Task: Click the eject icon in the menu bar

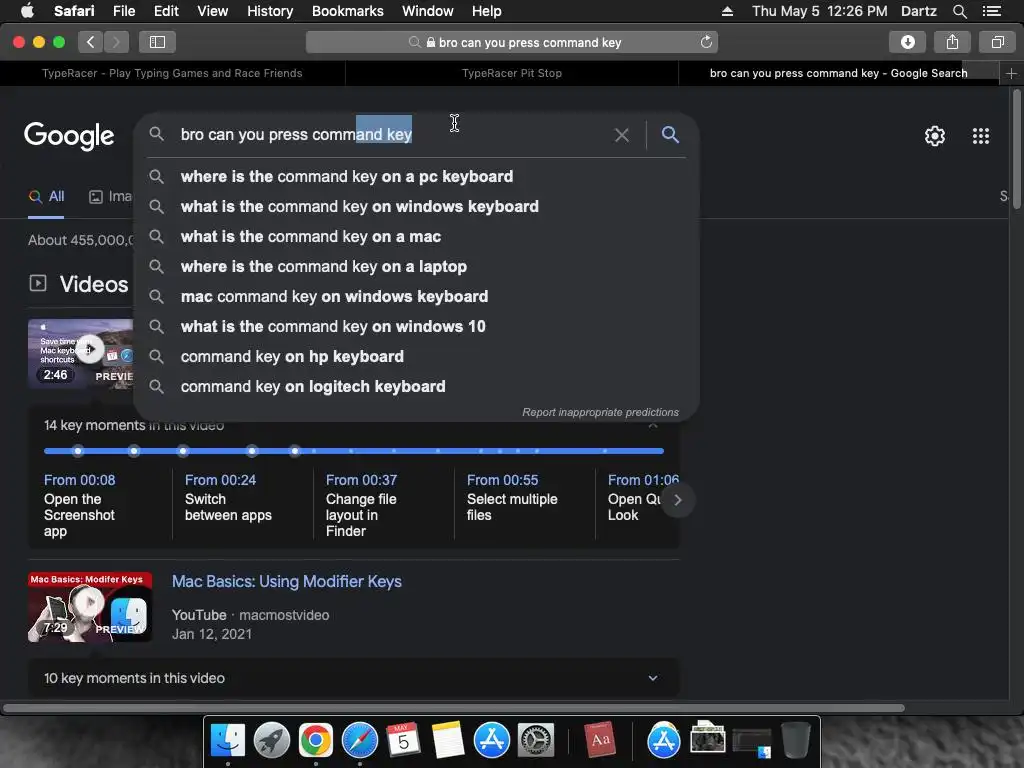Action: tap(727, 11)
